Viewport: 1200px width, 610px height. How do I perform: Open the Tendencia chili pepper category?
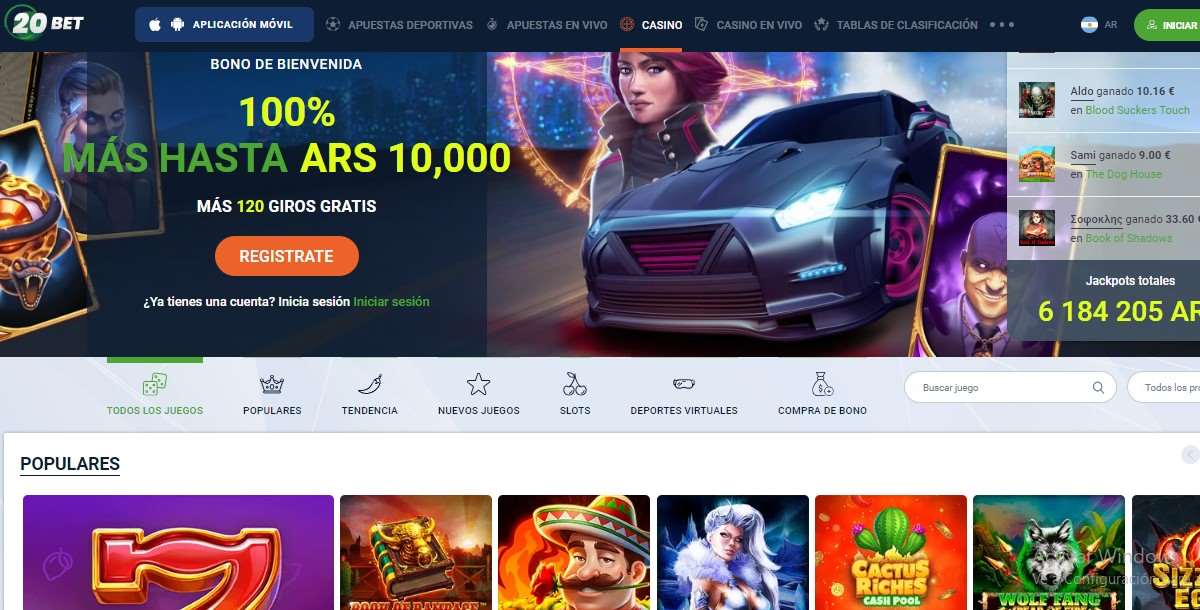click(369, 394)
